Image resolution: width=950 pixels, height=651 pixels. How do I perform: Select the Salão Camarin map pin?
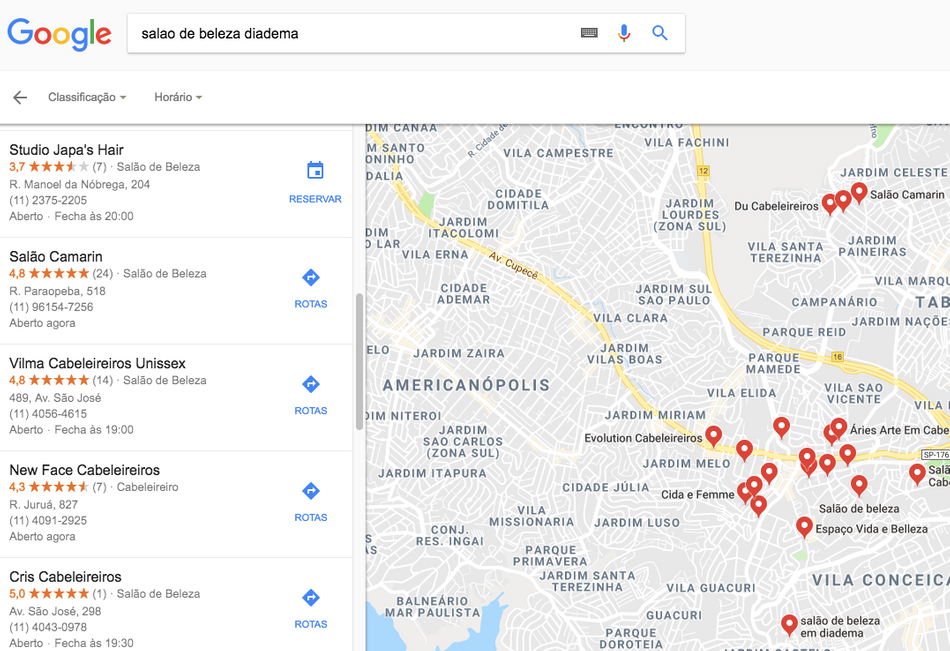coord(859,192)
